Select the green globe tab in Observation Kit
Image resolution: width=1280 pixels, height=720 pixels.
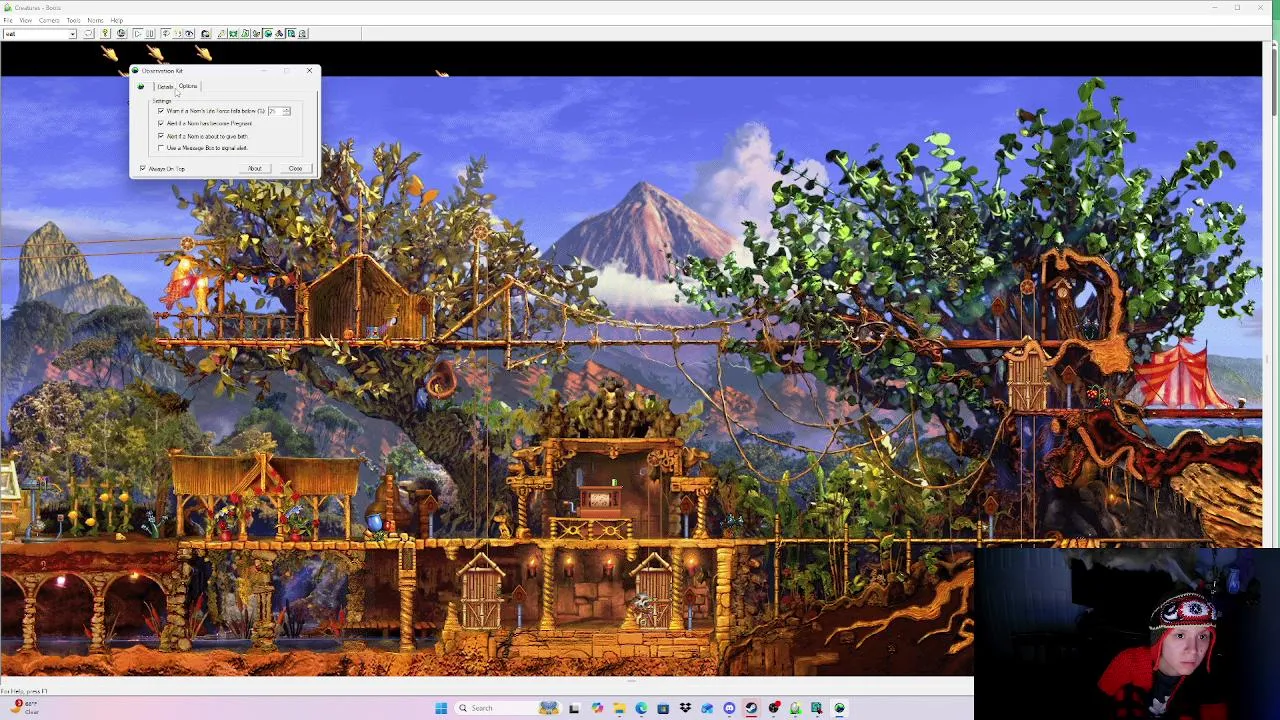[x=140, y=87]
